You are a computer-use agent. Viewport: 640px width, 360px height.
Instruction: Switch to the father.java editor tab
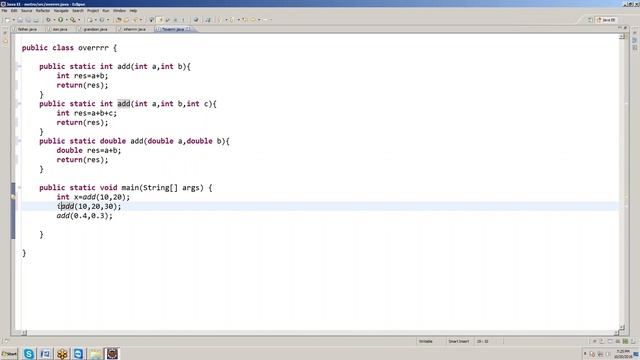27,29
